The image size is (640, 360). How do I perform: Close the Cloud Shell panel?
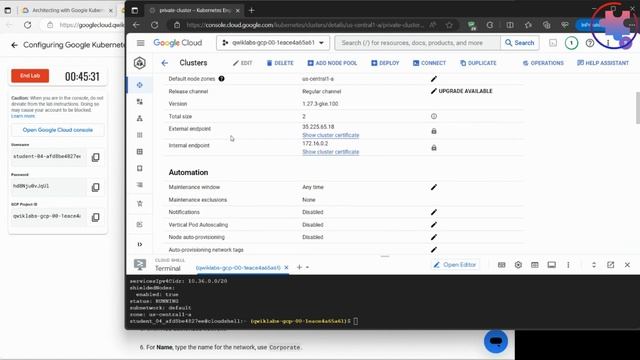(x=627, y=265)
